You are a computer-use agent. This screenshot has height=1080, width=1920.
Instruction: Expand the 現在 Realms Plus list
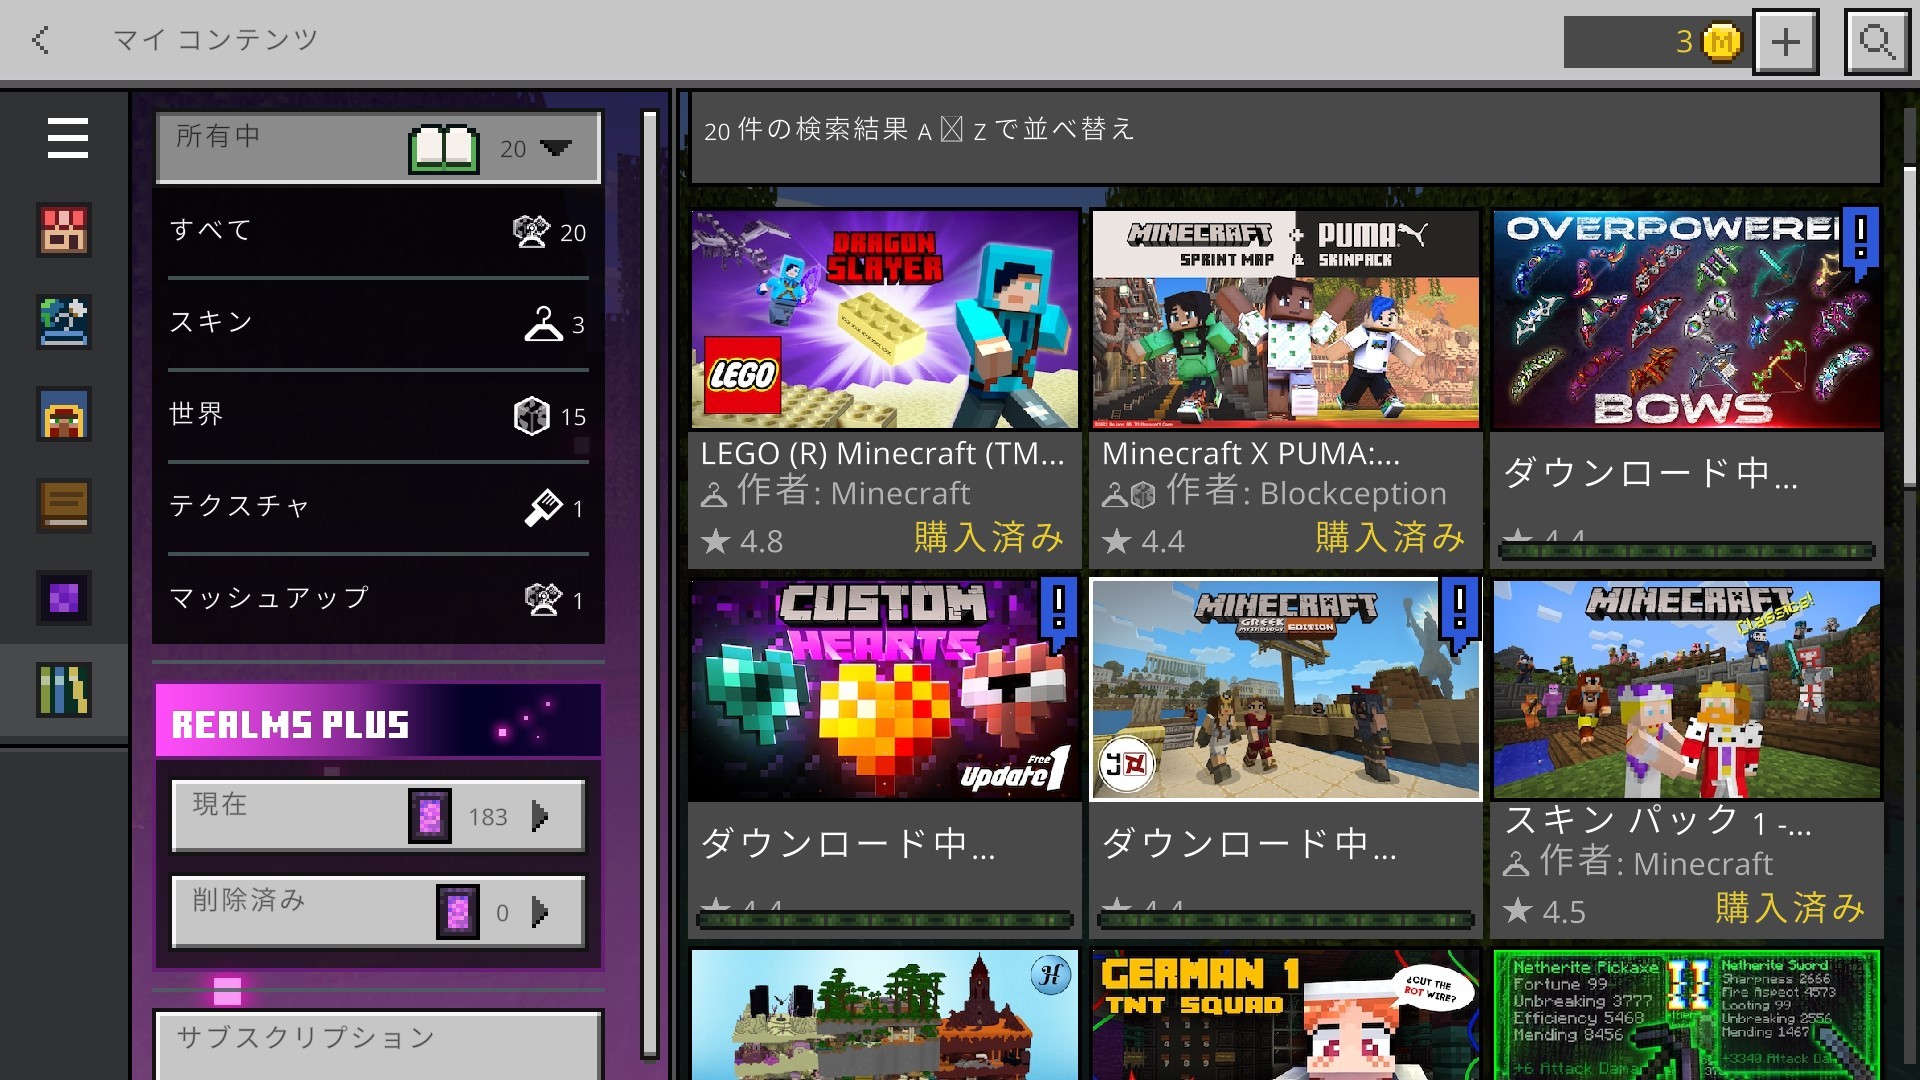click(x=378, y=816)
